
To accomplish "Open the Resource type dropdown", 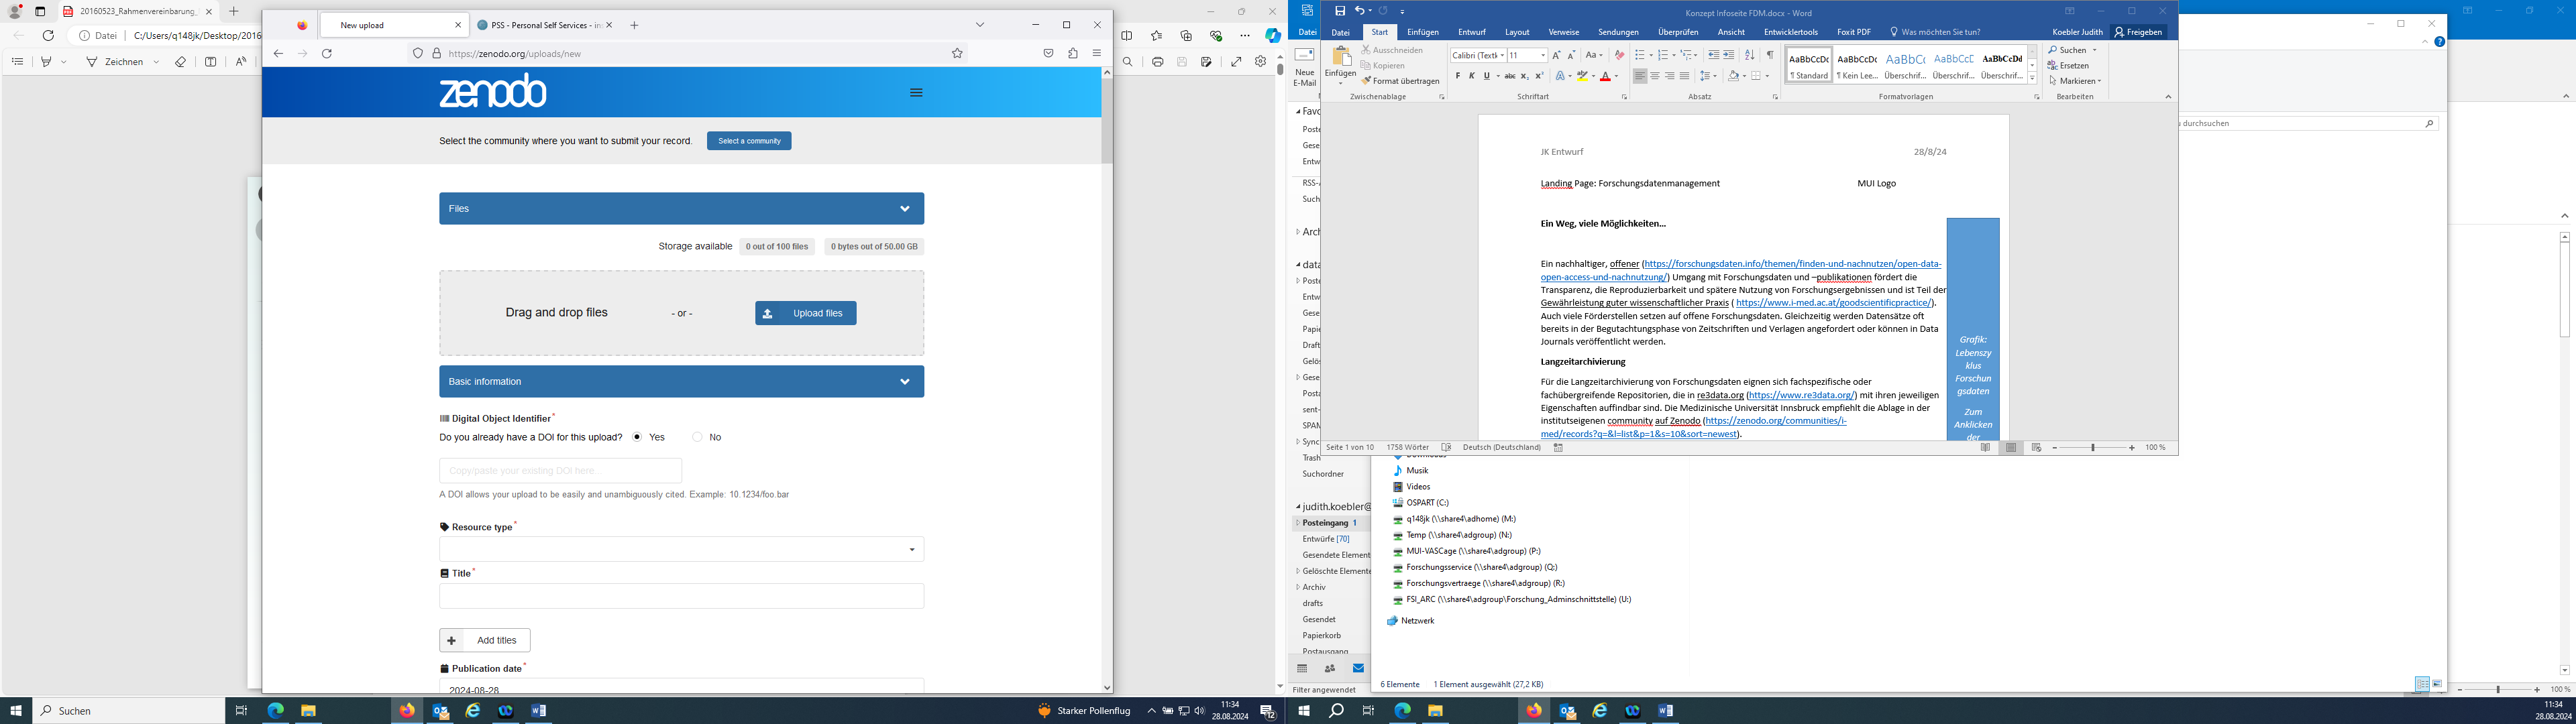I will (x=681, y=549).
